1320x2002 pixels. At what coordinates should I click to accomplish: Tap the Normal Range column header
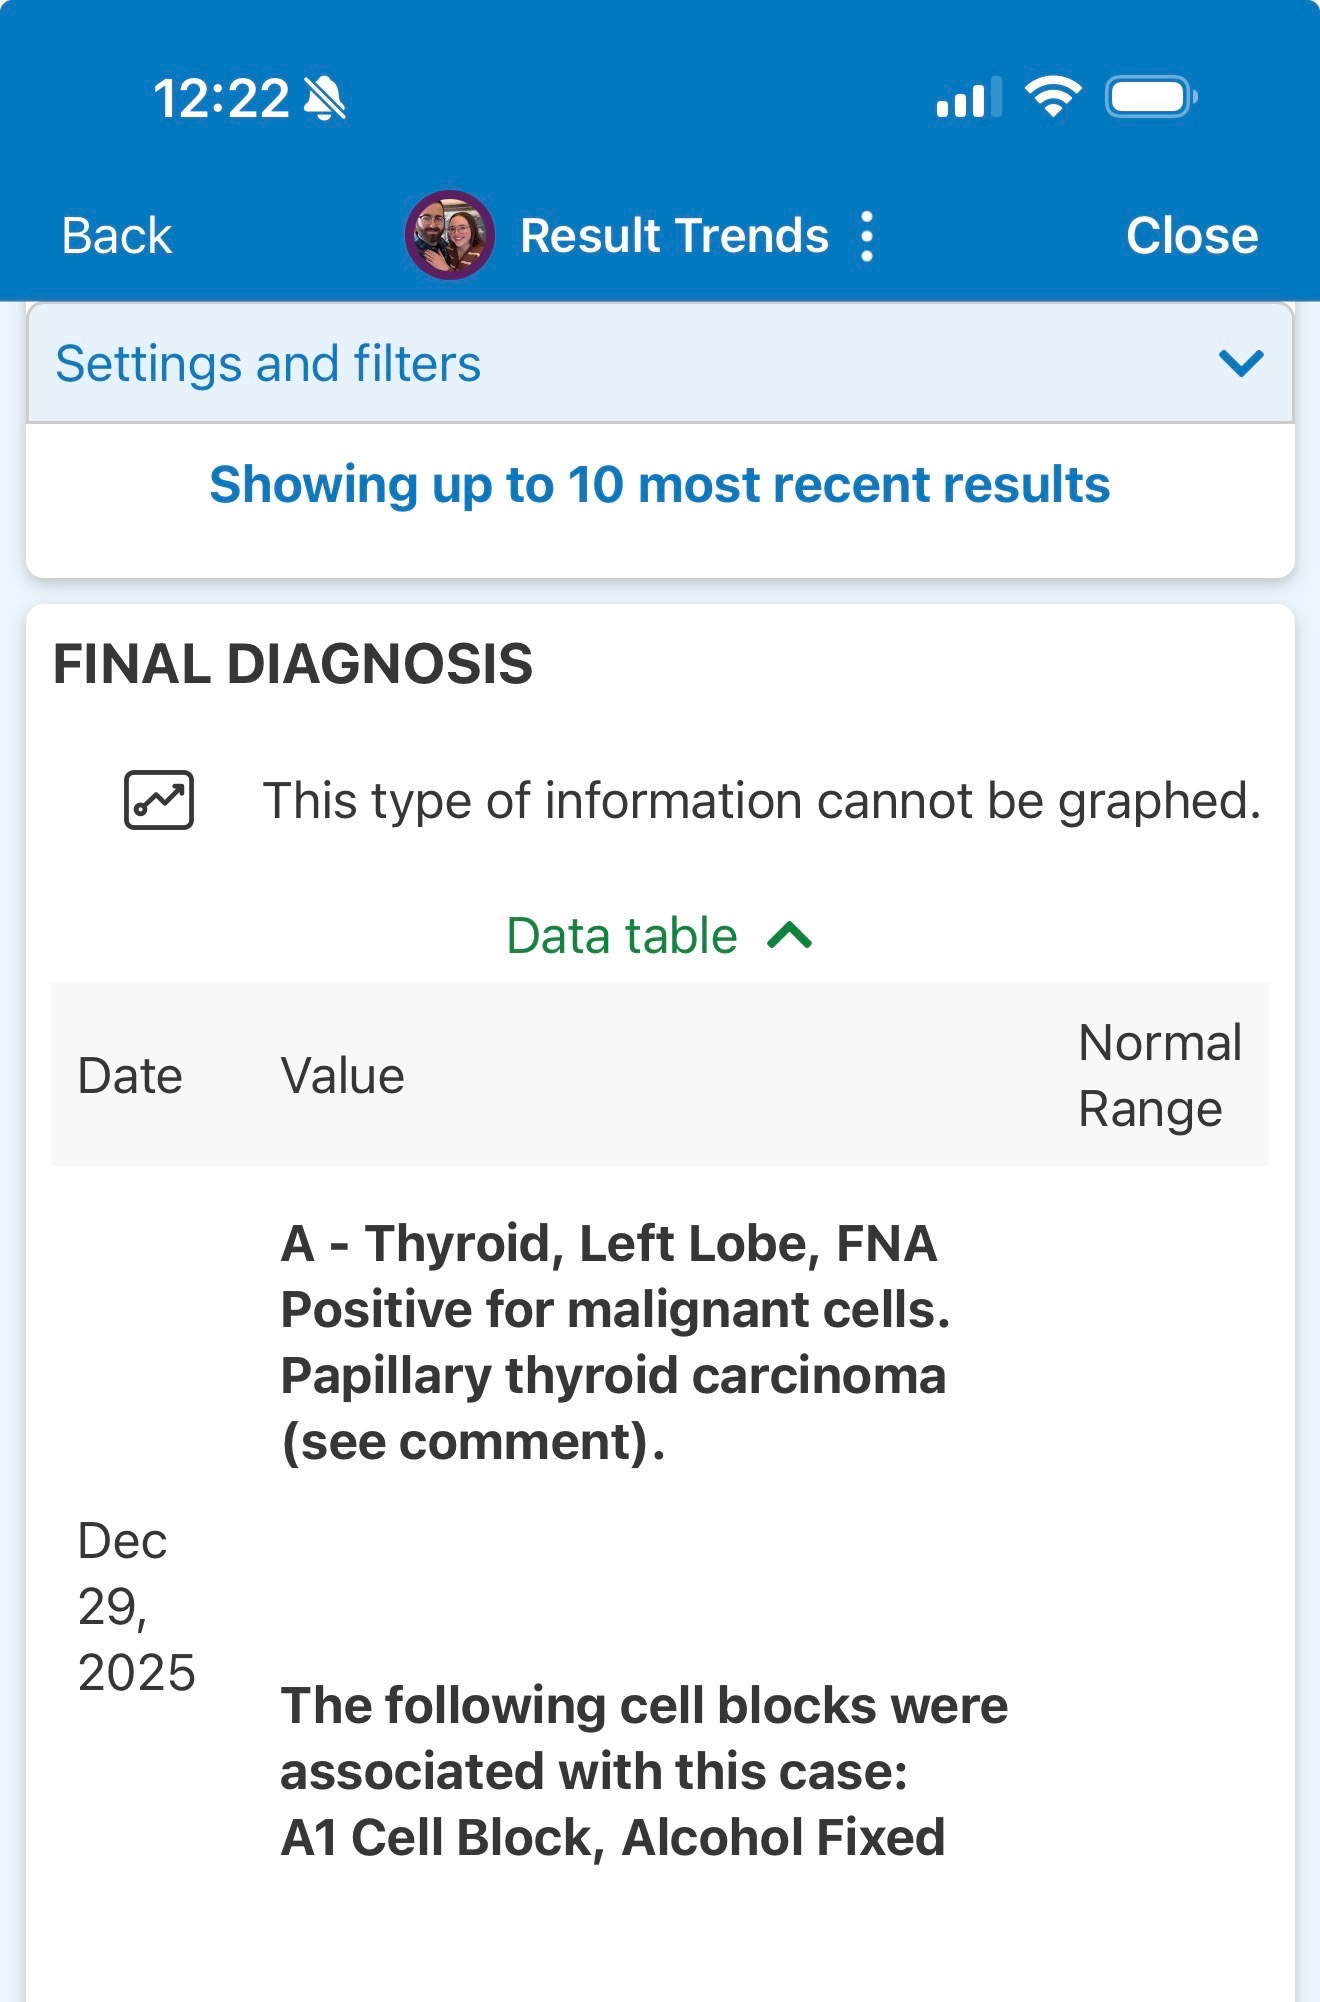1159,1076
